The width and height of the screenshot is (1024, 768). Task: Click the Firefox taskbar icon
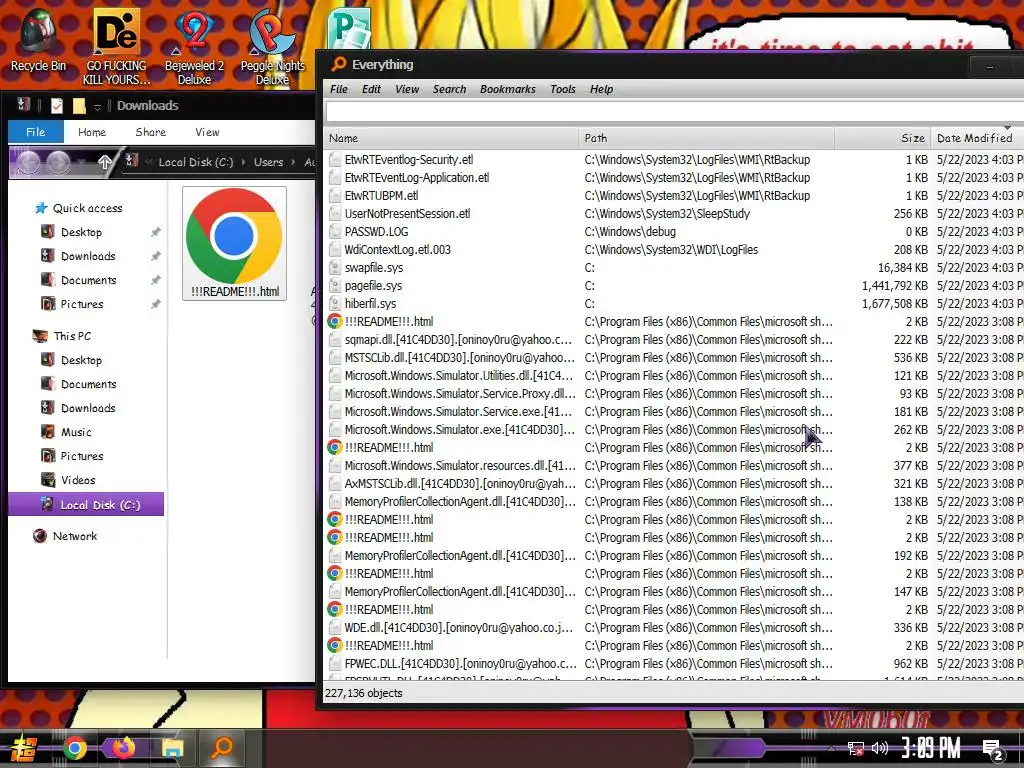(x=123, y=748)
